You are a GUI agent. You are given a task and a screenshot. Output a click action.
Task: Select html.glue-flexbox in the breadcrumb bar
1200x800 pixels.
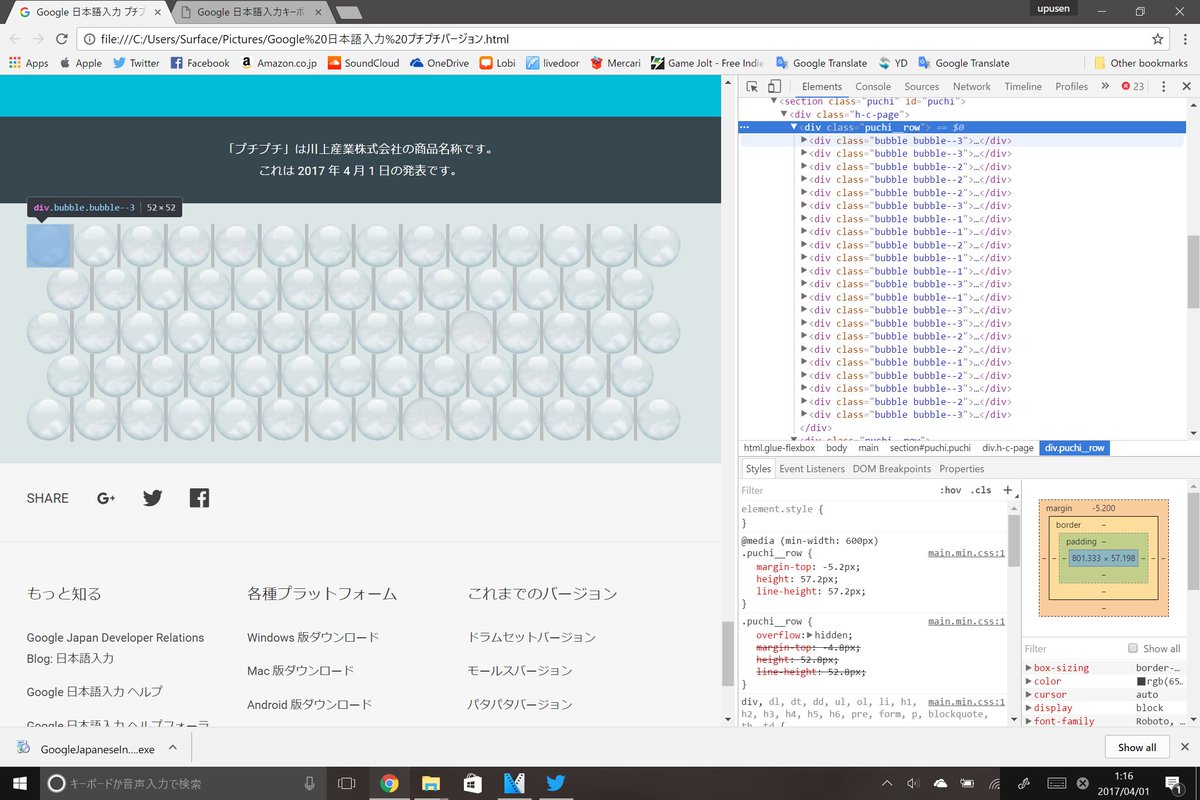[780, 448]
